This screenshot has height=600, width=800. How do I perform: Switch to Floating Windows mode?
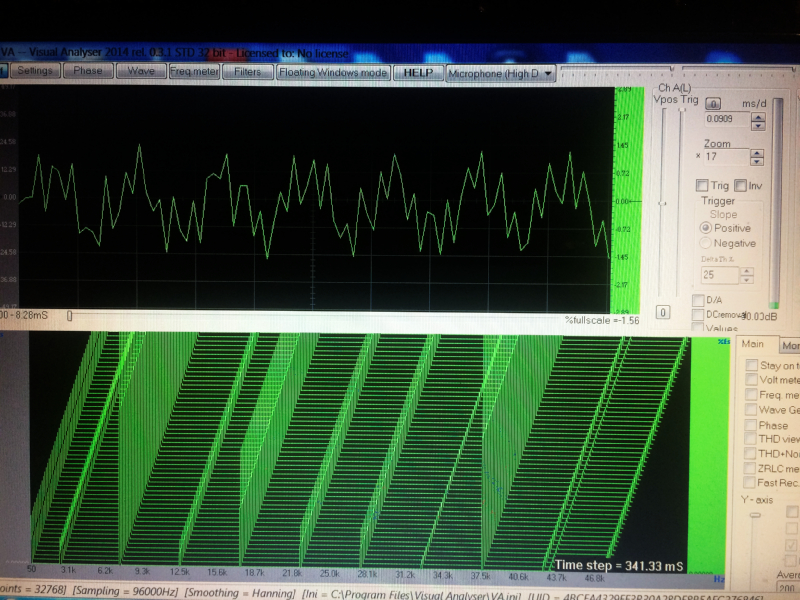[332, 72]
